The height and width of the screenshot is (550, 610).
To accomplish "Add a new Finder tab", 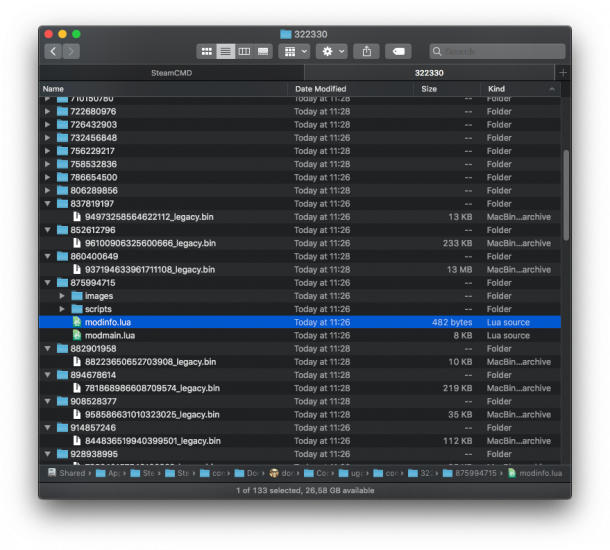I will [563, 73].
